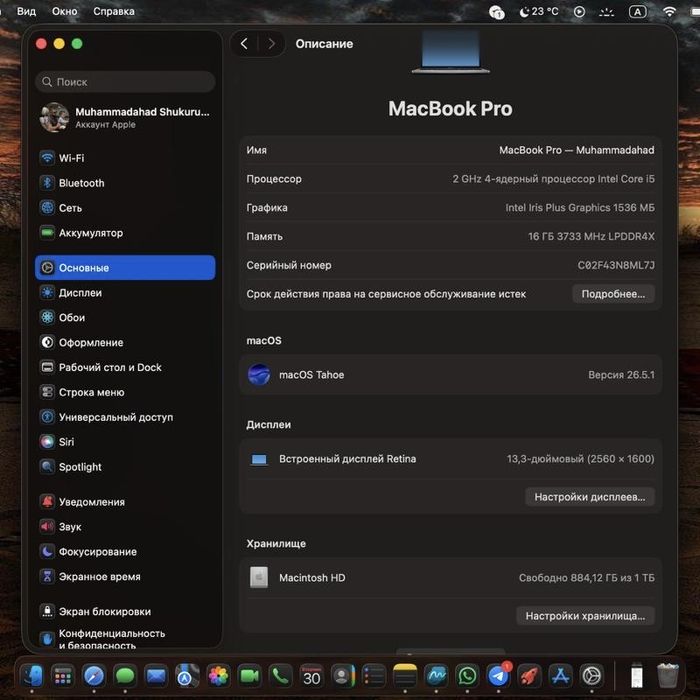700x700 pixels.
Task: Click Wi-Fi icon in the menu bar
Action: pyautogui.click(x=669, y=12)
